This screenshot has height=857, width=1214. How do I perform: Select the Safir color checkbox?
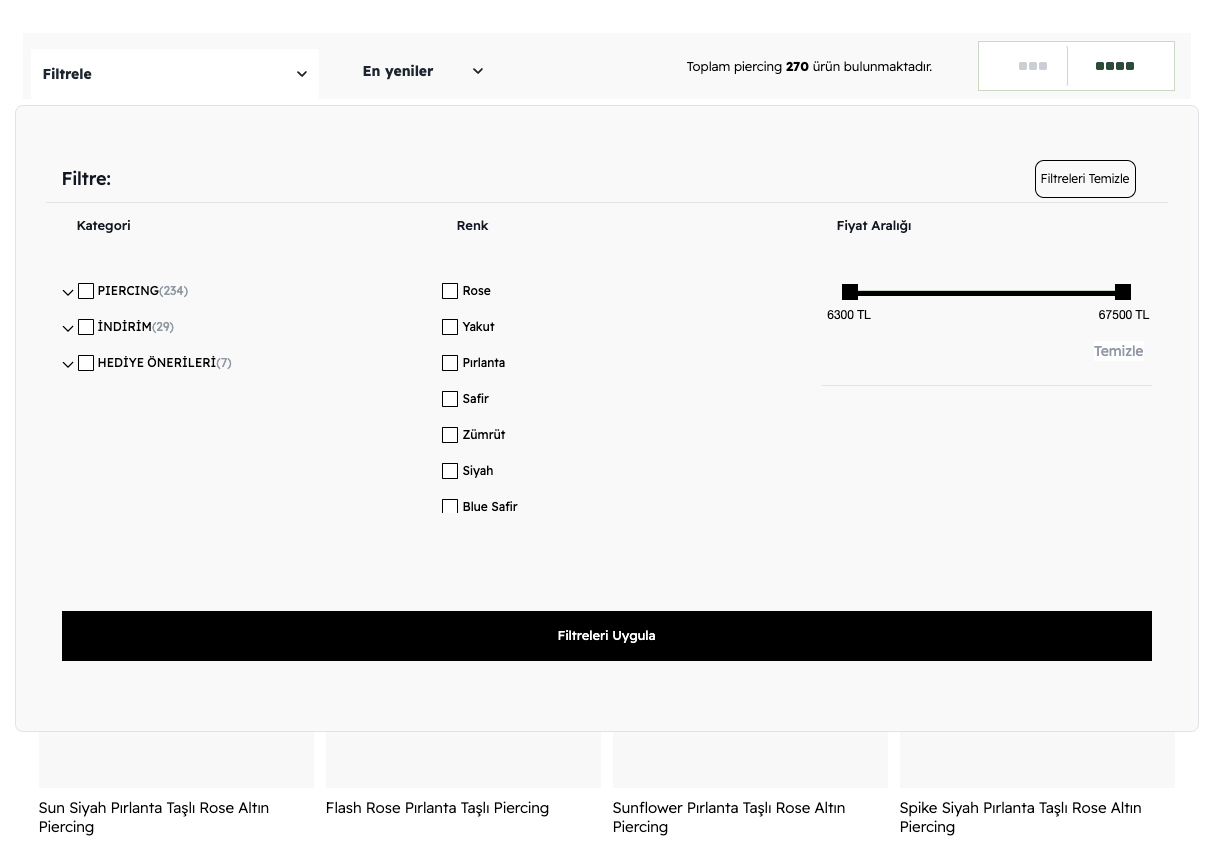click(x=450, y=399)
